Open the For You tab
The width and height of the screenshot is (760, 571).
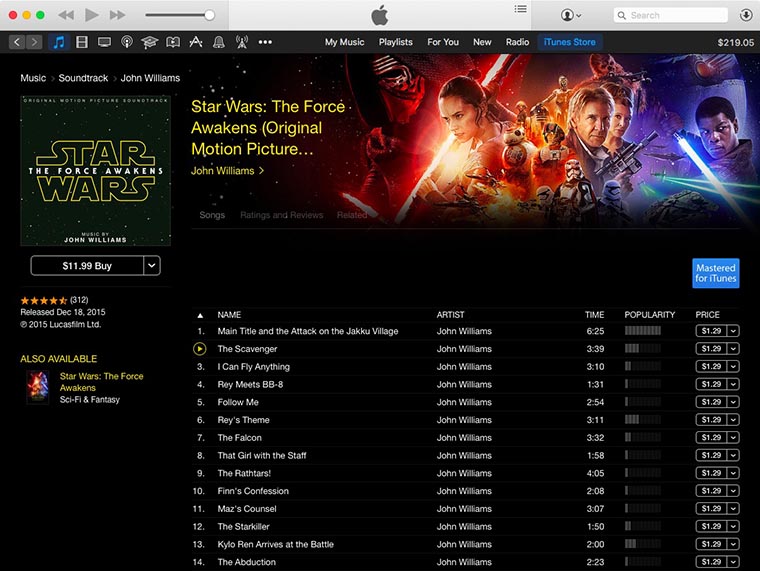pos(443,42)
